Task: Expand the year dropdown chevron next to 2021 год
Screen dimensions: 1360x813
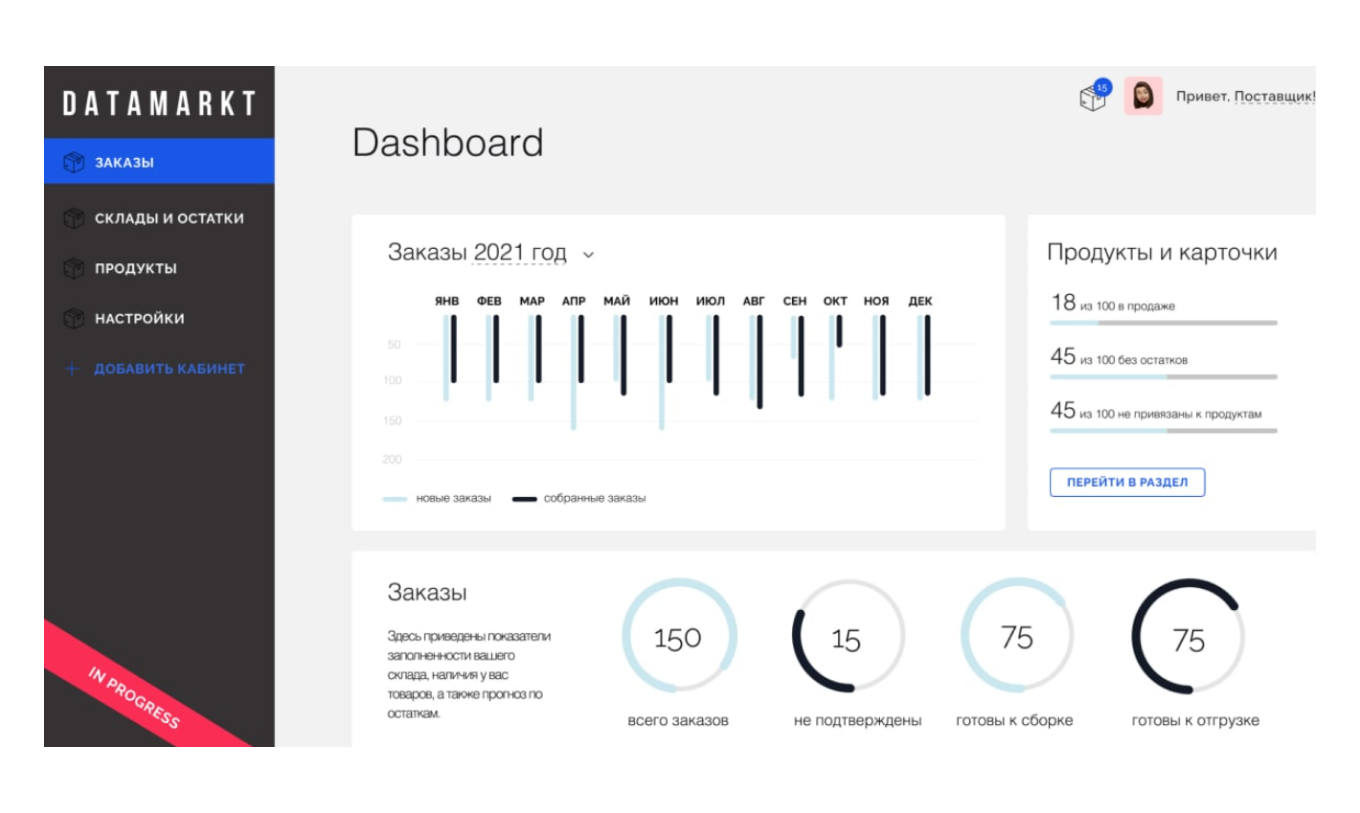Action: coord(589,255)
